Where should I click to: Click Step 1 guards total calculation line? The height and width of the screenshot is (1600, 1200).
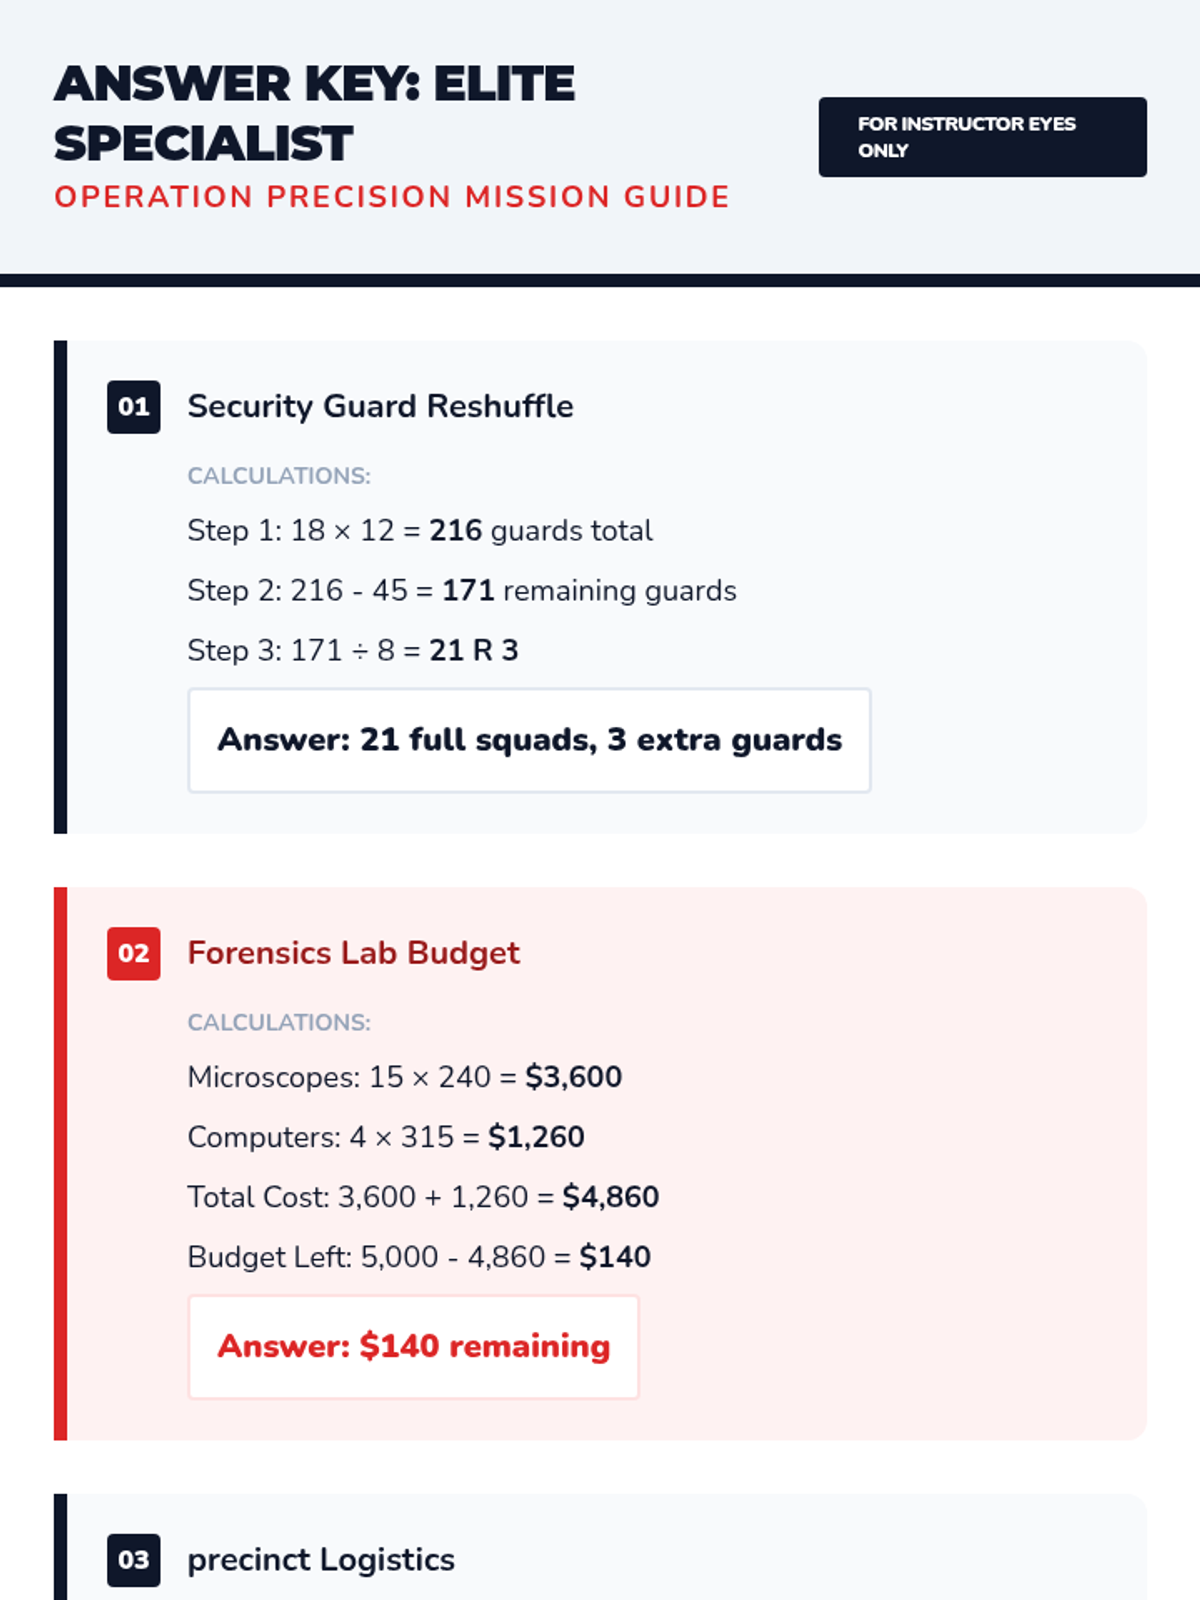[x=420, y=530]
